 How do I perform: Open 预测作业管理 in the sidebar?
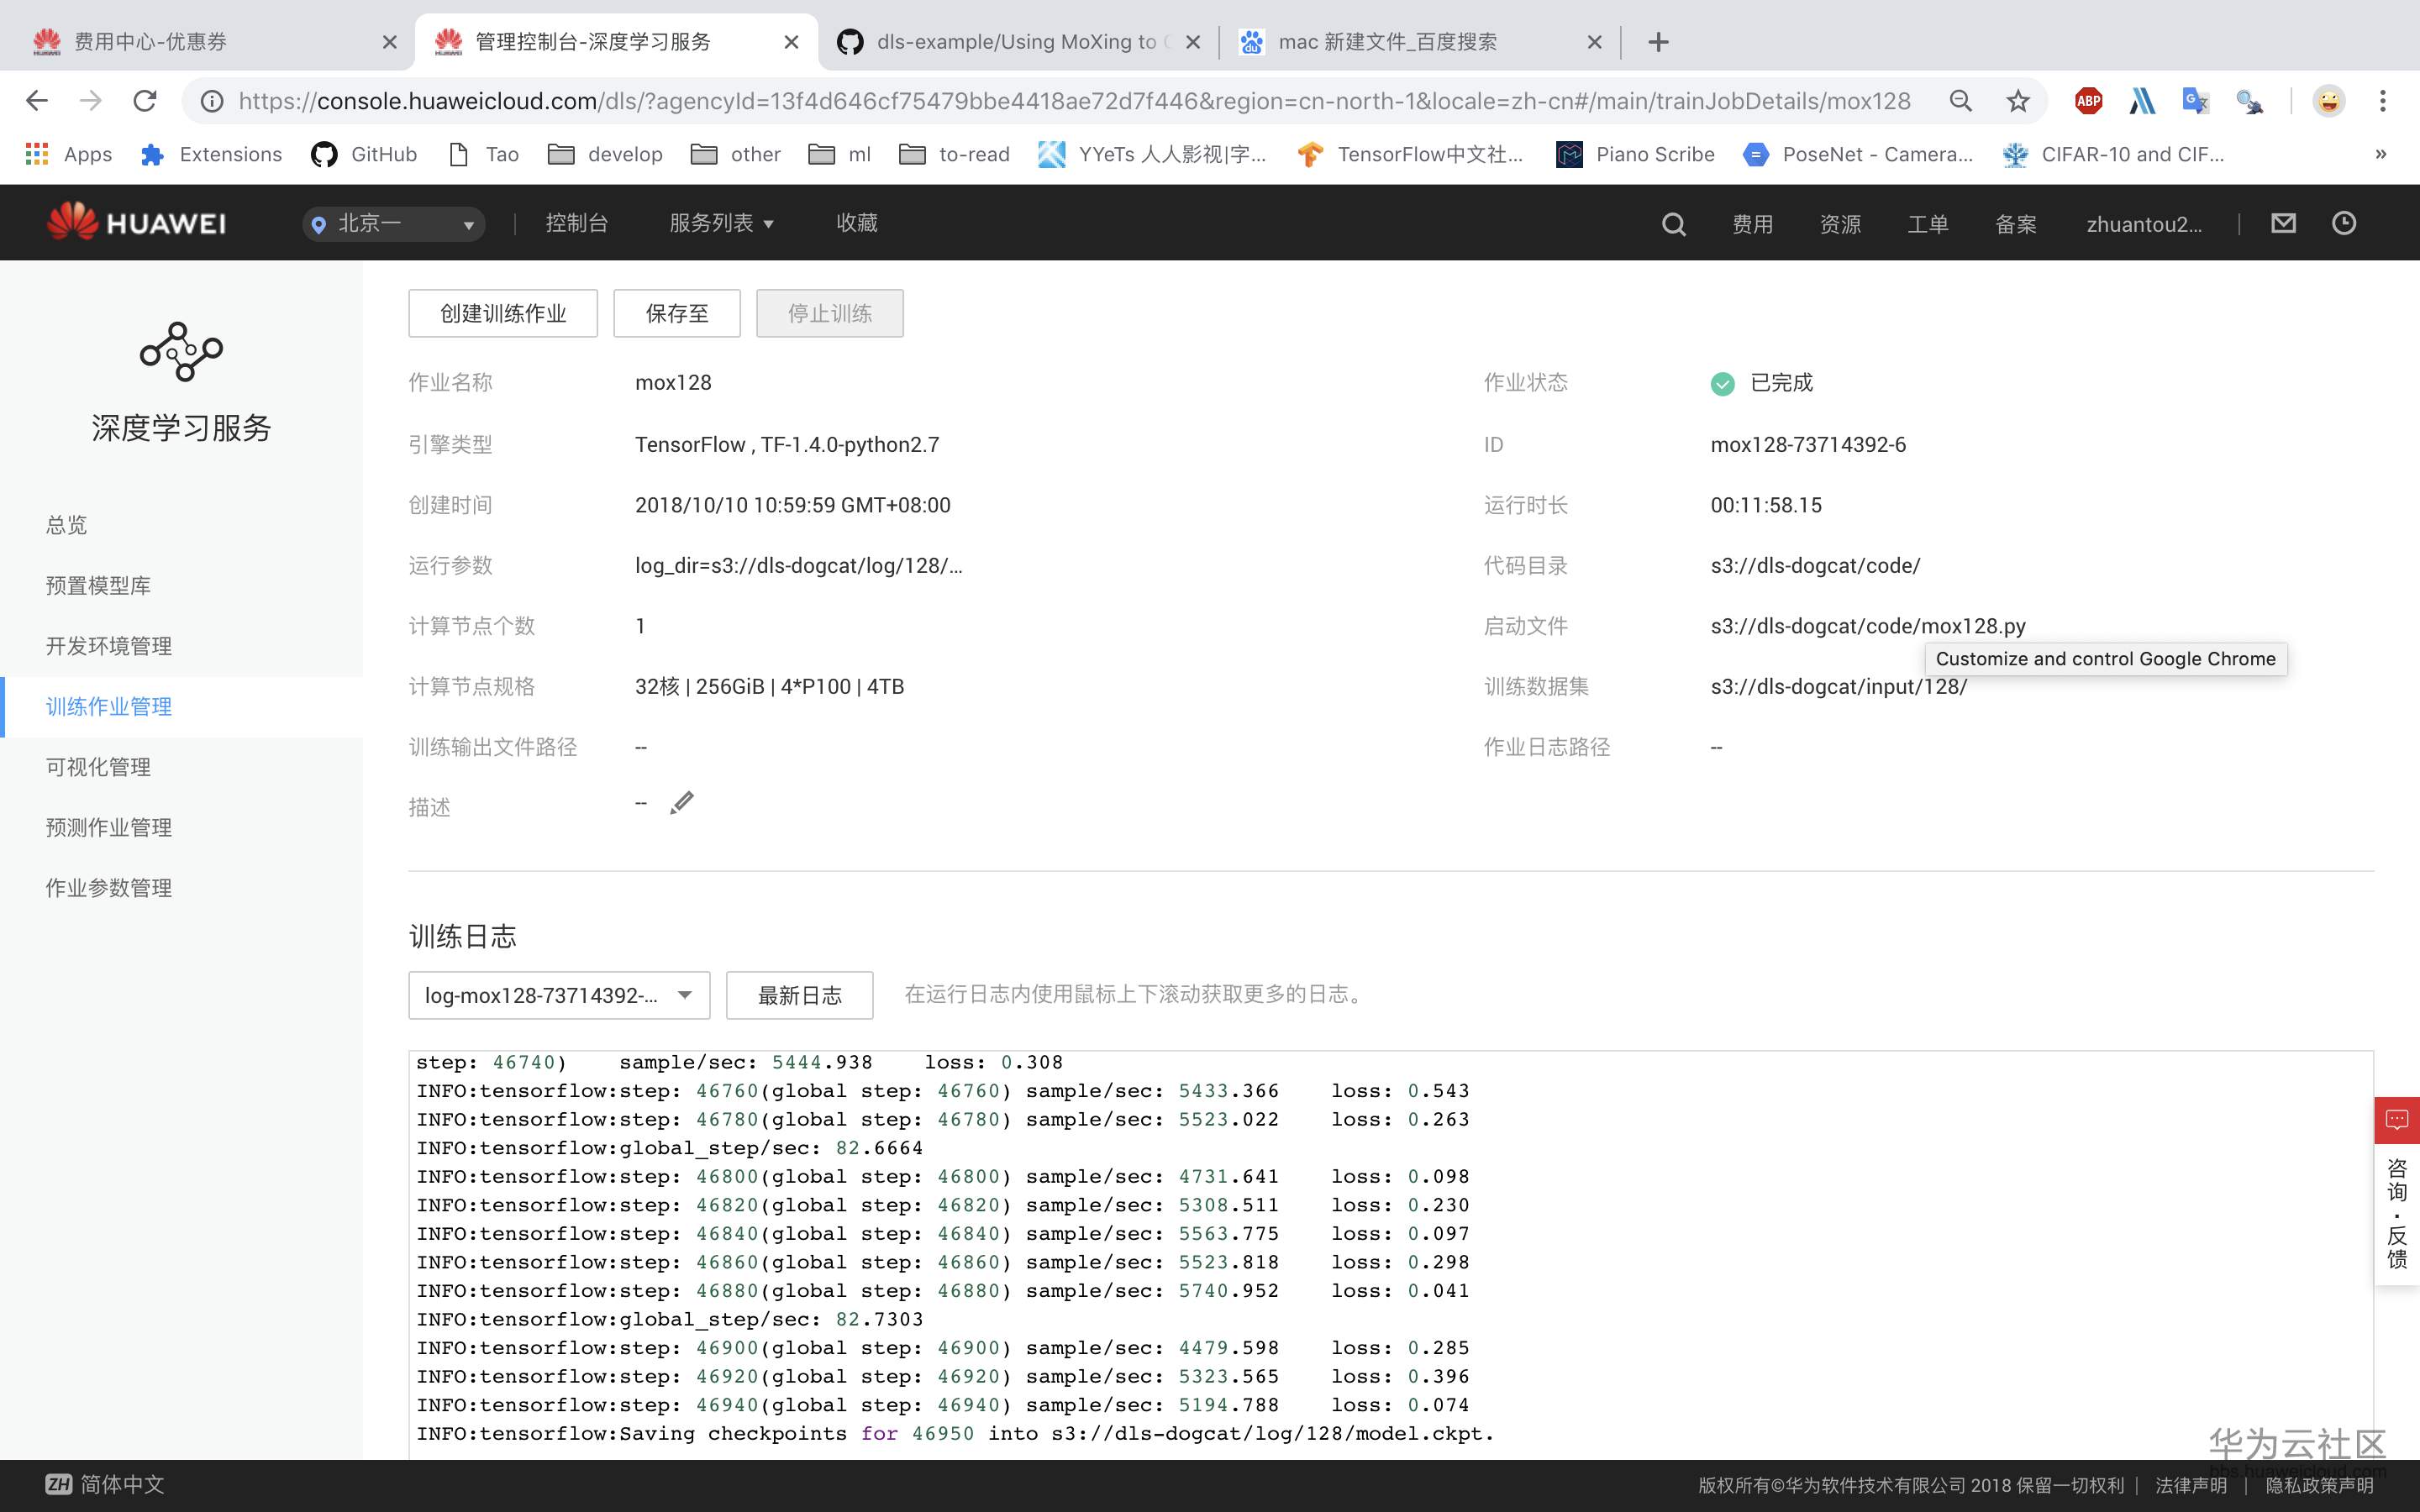pos(108,827)
